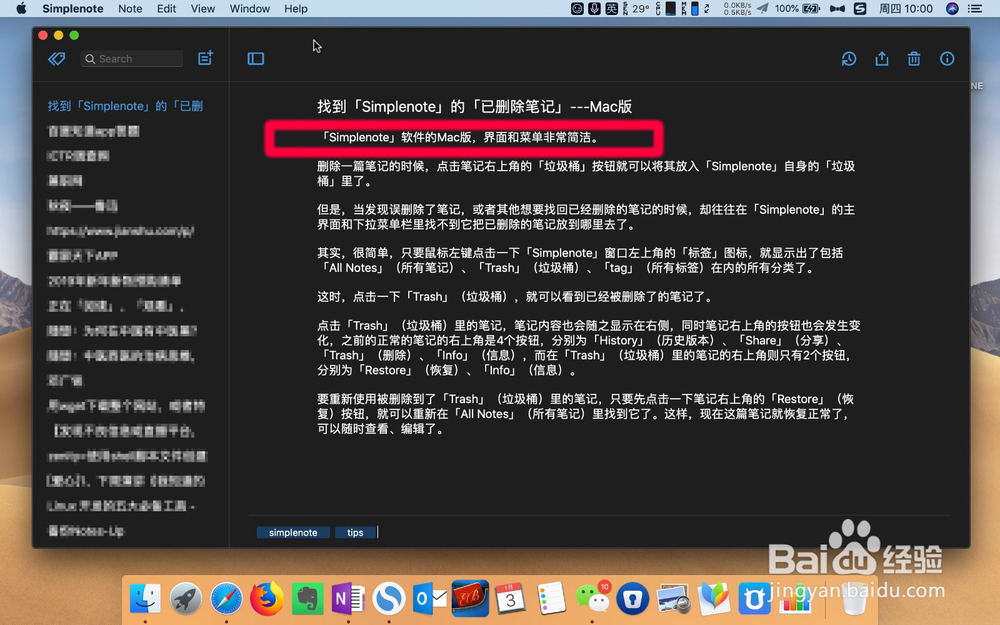
Task: Open the Edit menu
Action: [166, 8]
